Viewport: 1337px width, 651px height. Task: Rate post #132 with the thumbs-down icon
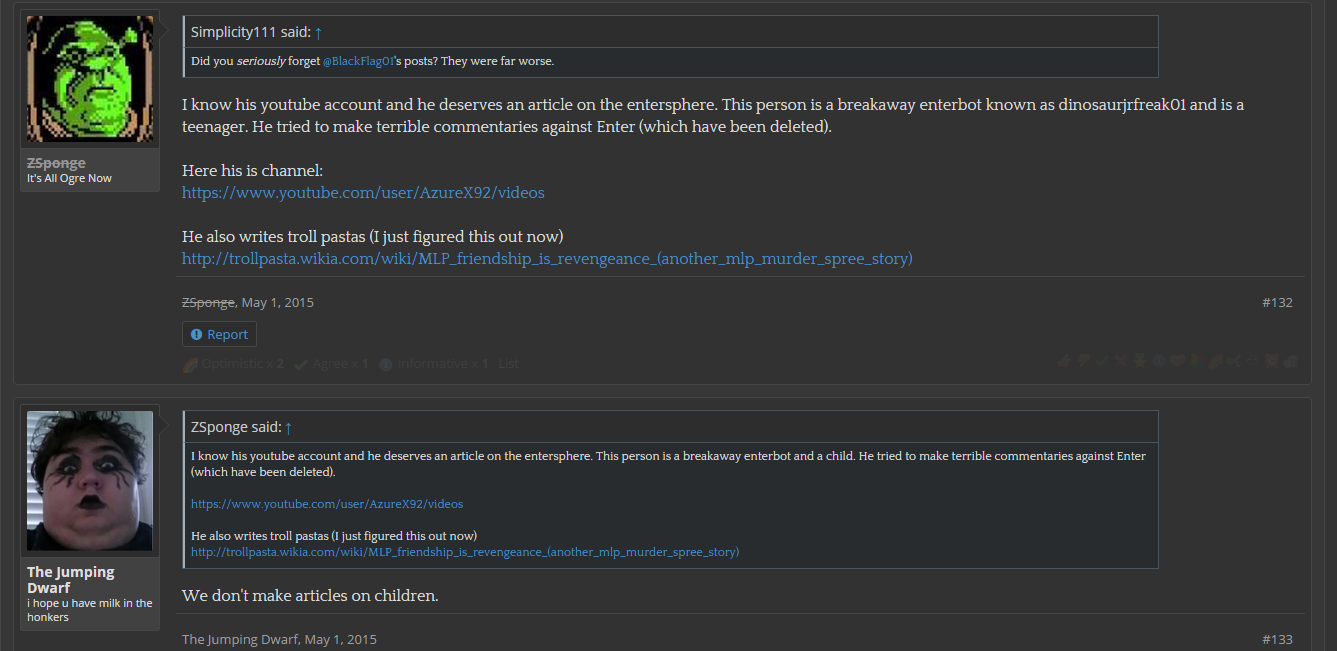click(x=1083, y=361)
